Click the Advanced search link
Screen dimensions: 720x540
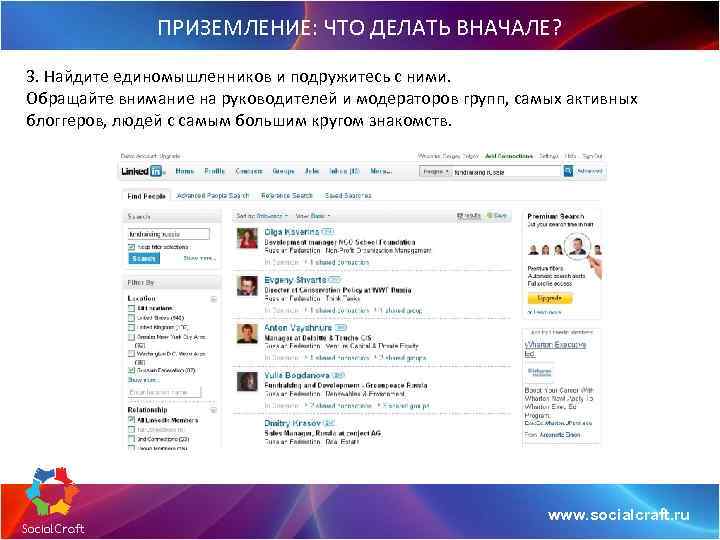590,171
